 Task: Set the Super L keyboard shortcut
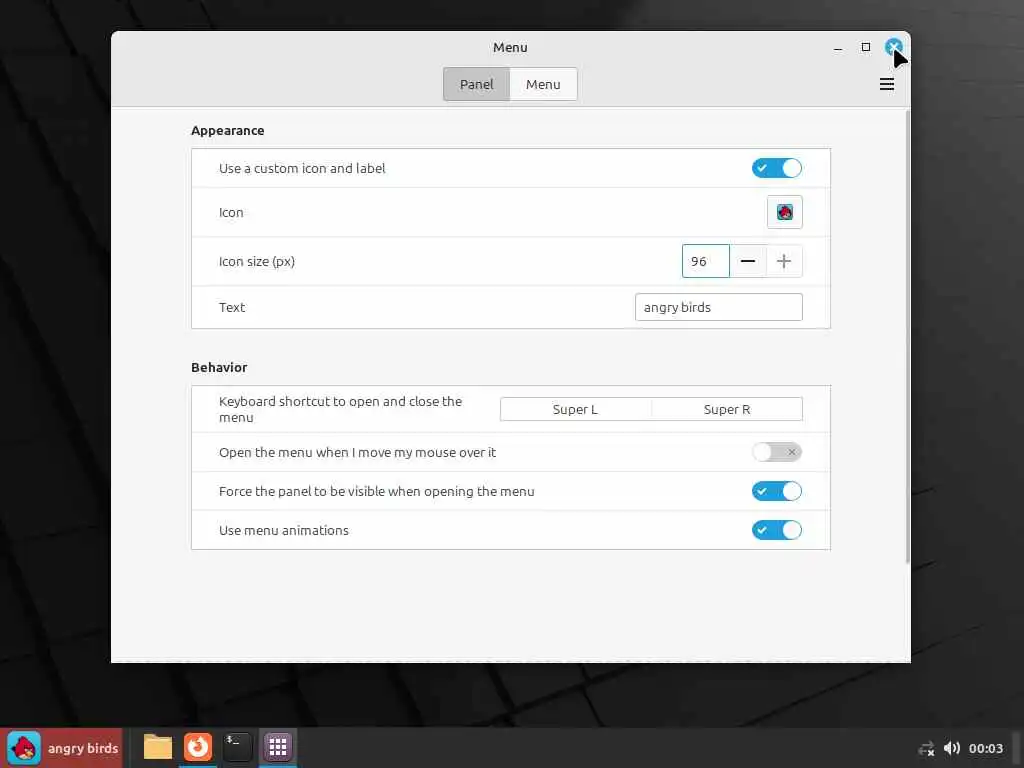[575, 409]
